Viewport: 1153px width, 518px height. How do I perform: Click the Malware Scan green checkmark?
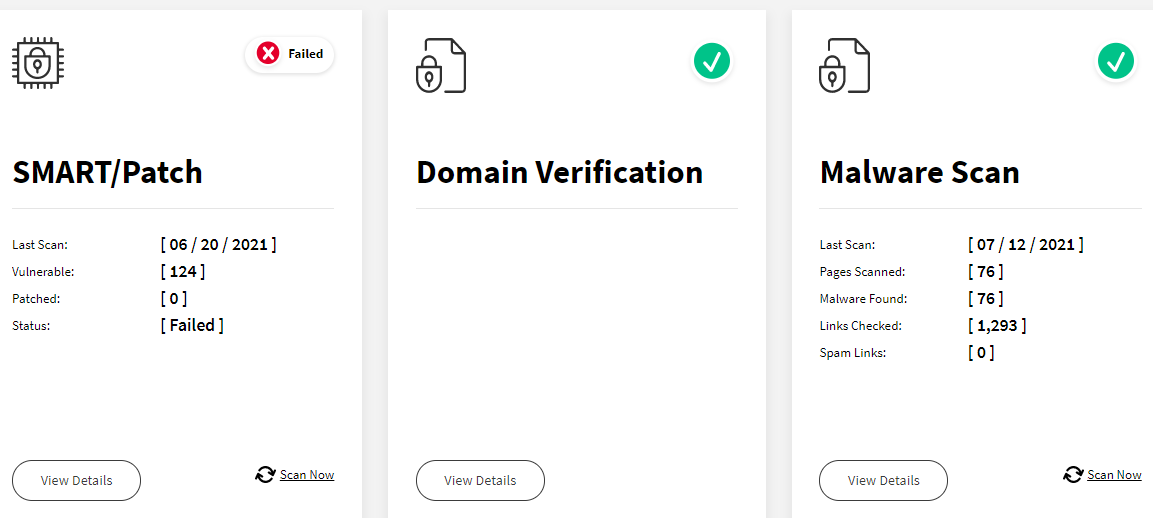[1115, 61]
